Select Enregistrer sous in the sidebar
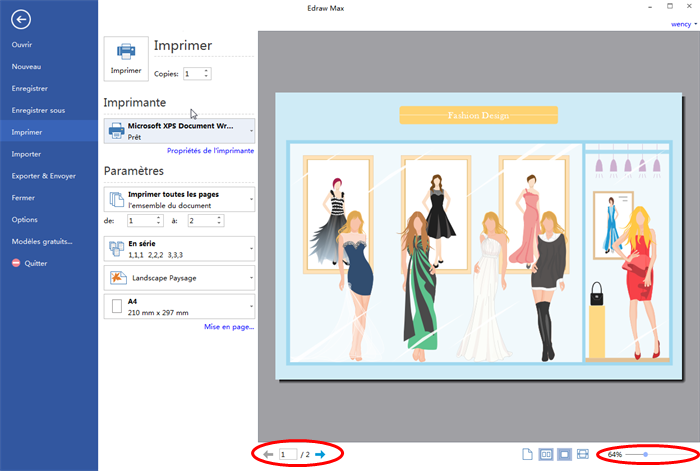 coord(38,110)
